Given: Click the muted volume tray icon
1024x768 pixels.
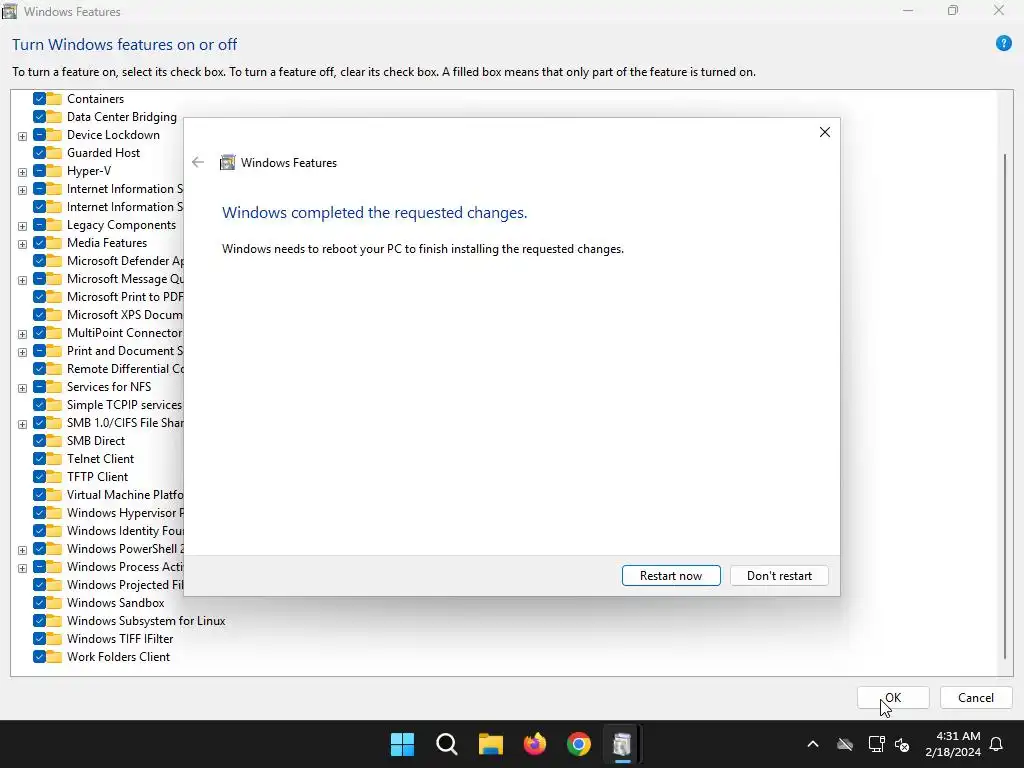Looking at the screenshot, I should pyautogui.click(x=902, y=744).
